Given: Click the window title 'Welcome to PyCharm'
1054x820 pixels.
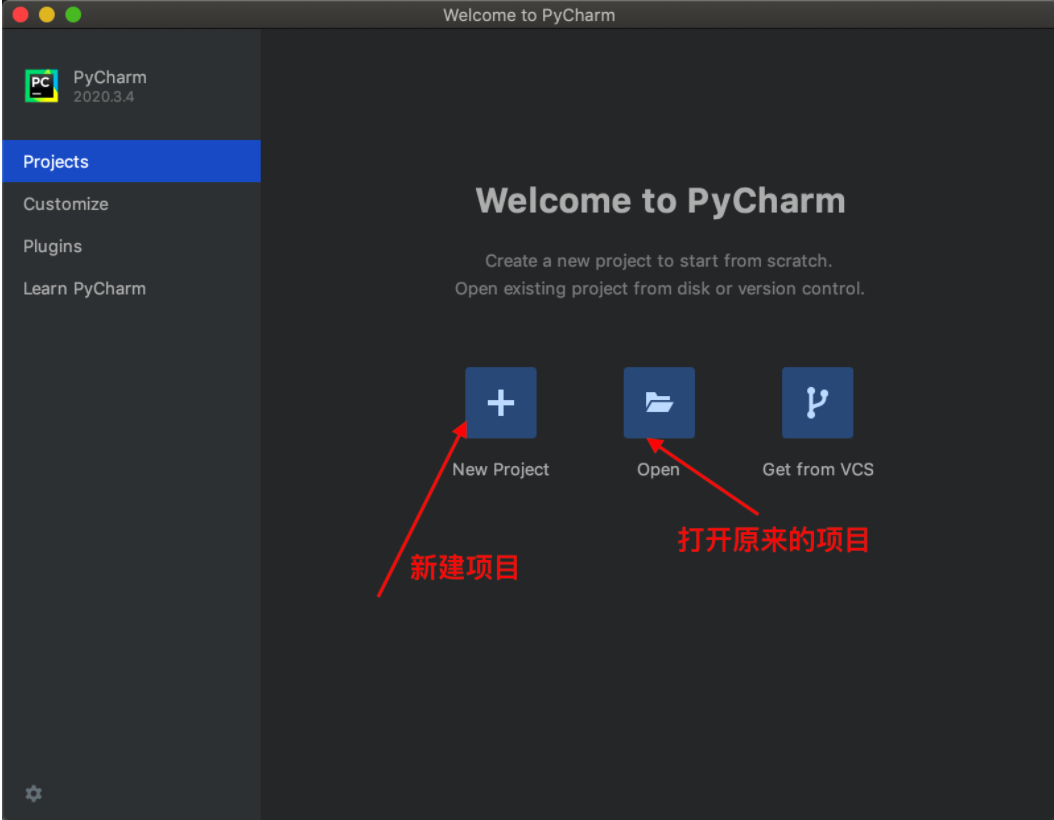Looking at the screenshot, I should (529, 15).
